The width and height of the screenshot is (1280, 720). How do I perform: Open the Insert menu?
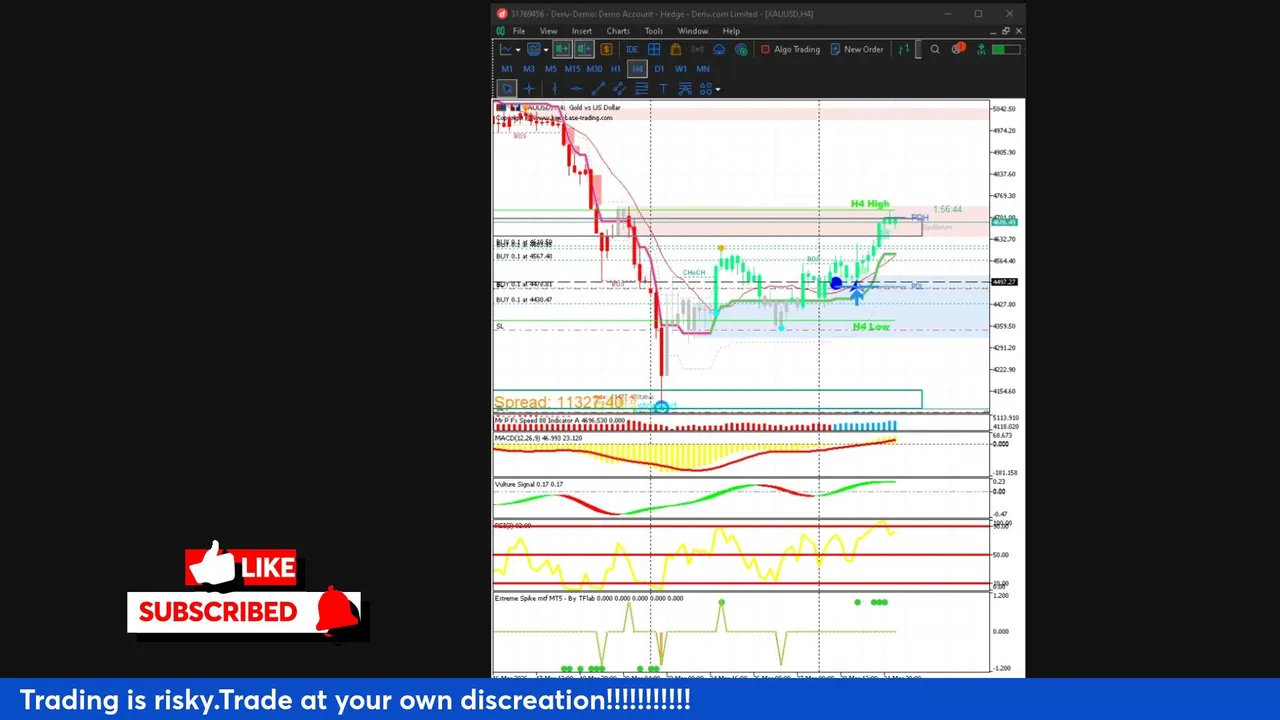click(x=582, y=31)
